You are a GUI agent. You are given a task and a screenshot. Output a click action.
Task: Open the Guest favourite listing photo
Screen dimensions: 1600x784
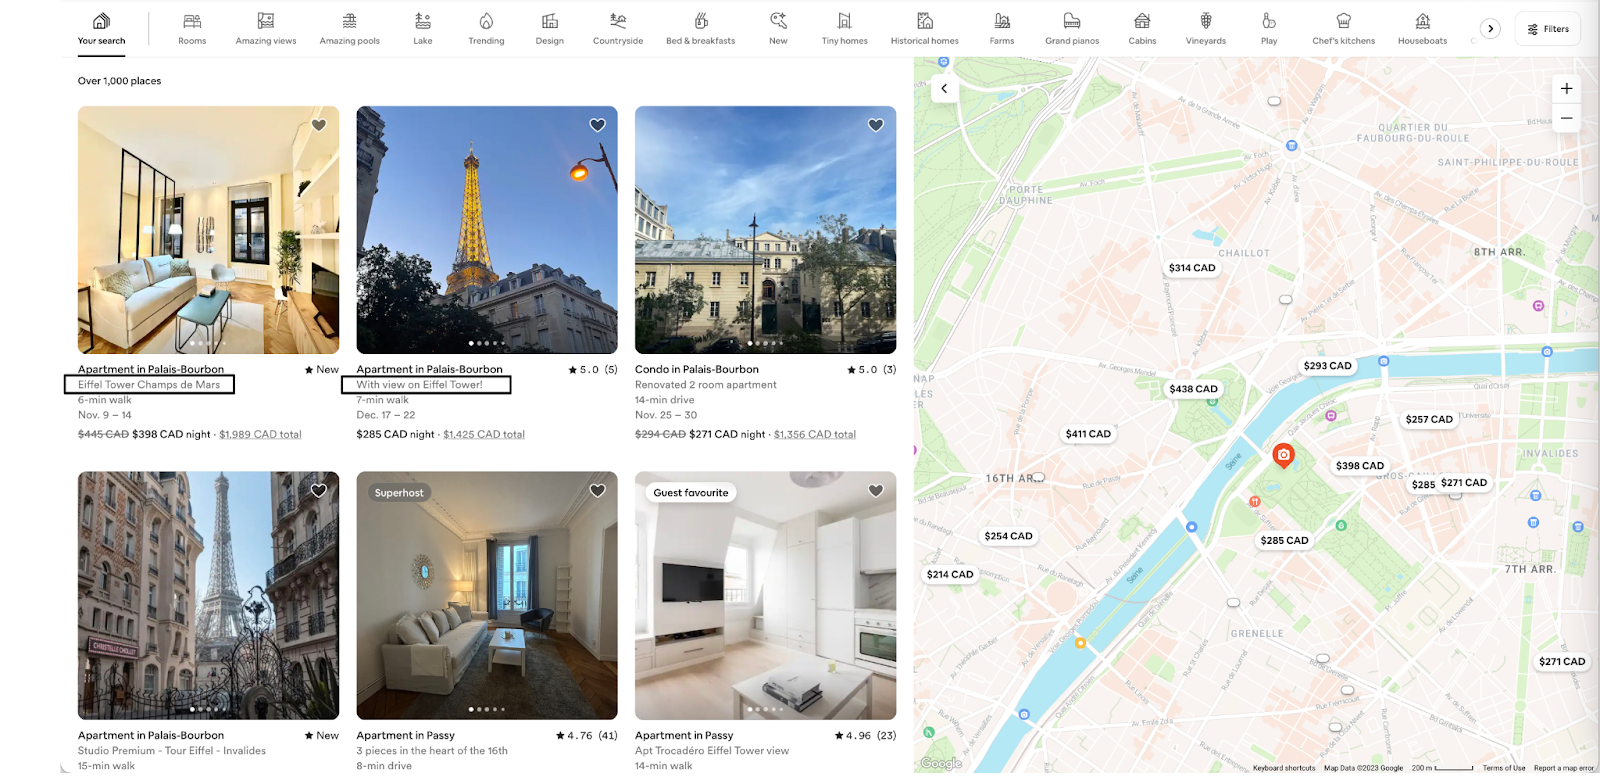[x=765, y=596]
